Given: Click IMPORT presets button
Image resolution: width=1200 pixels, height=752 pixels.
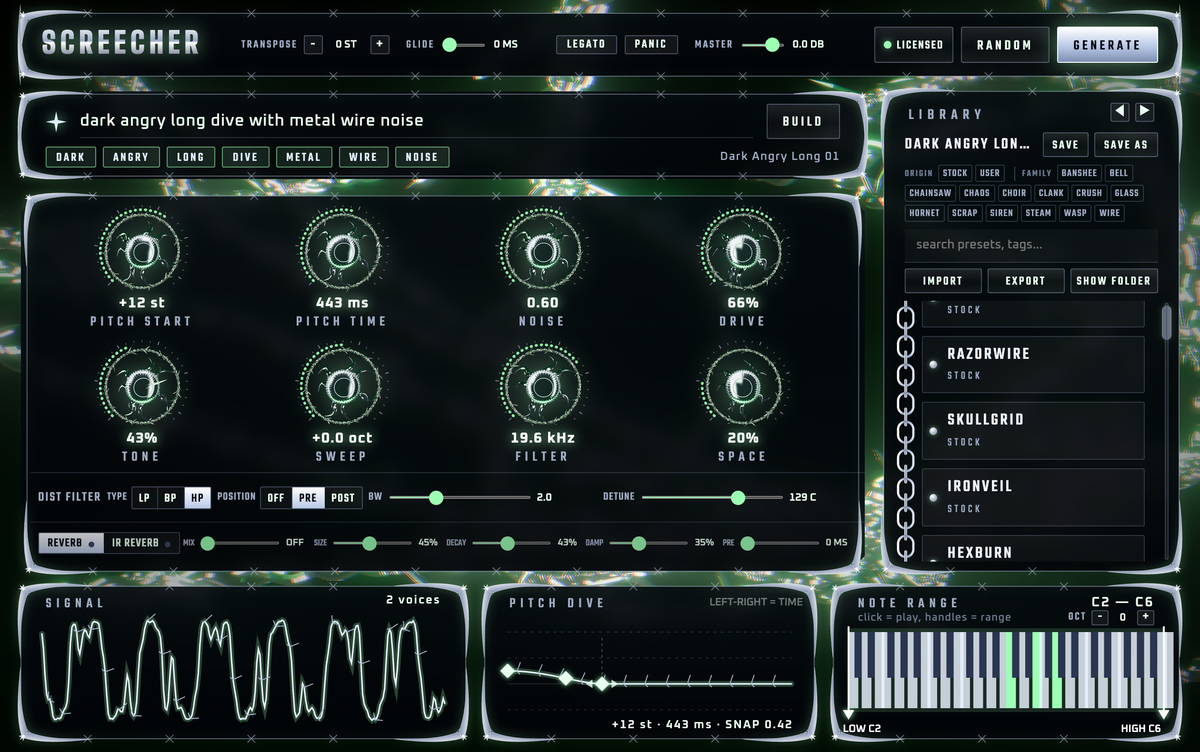Looking at the screenshot, I should tap(942, 281).
